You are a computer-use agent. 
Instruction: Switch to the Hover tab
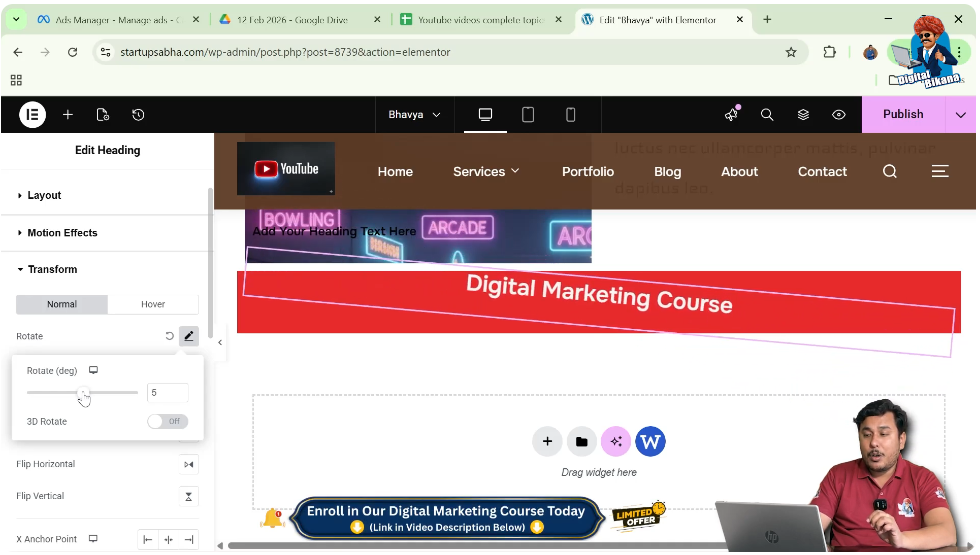[x=153, y=304]
